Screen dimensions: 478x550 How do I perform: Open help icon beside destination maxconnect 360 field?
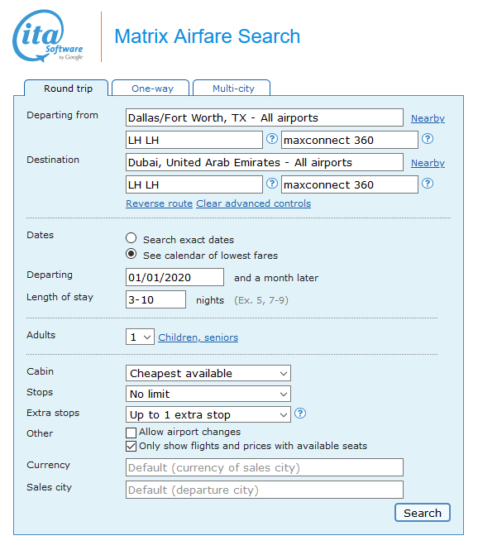pyautogui.click(x=427, y=183)
